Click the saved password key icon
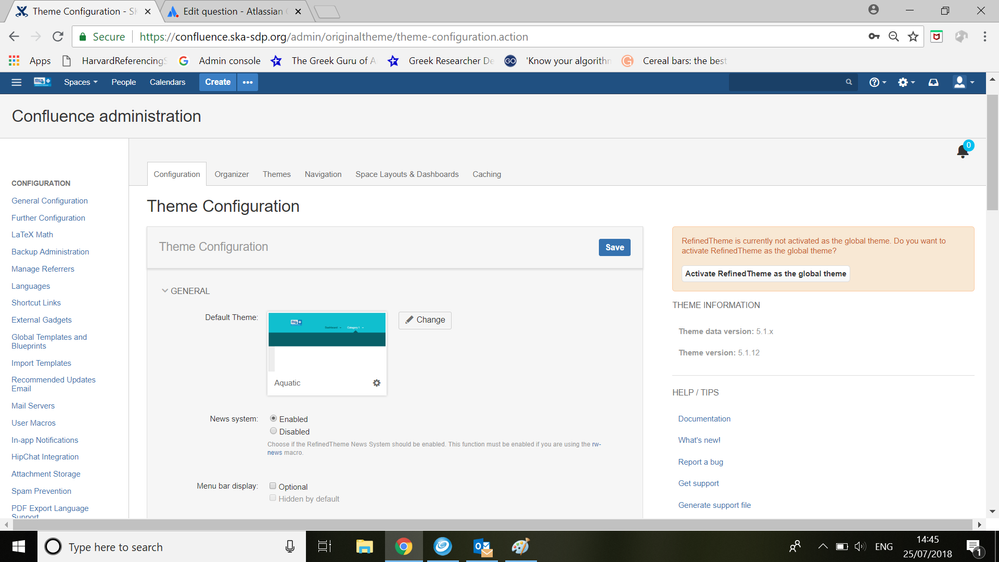Screen dimensions: 999x562 click(x=874, y=37)
